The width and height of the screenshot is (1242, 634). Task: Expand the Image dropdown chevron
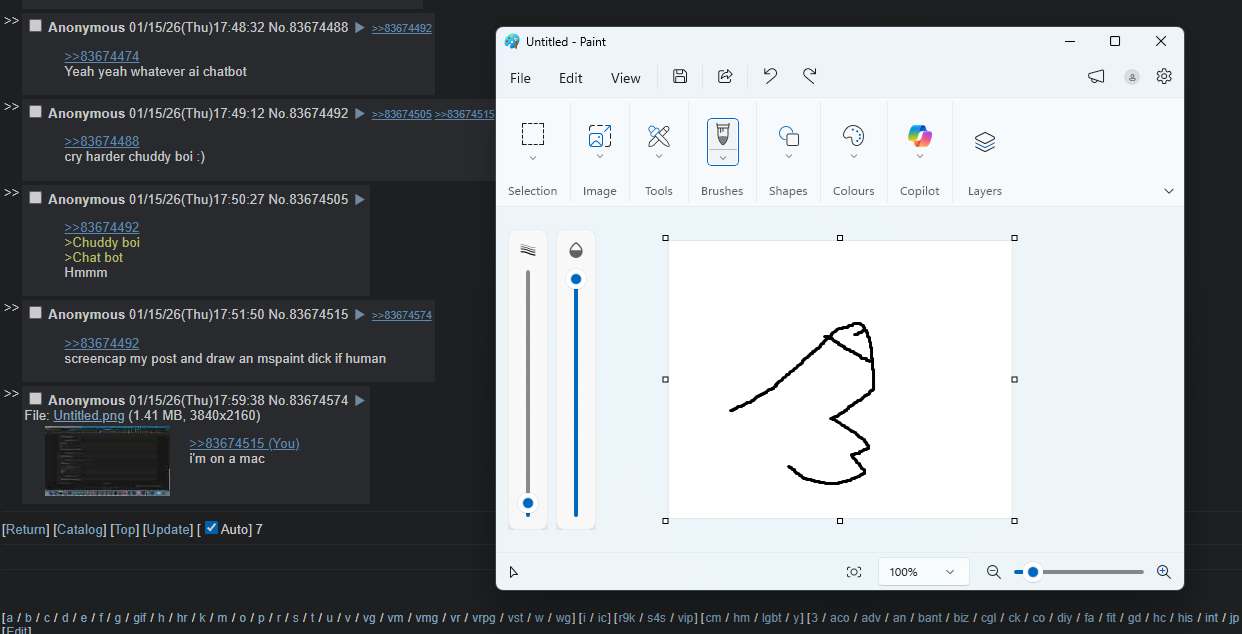click(600, 156)
